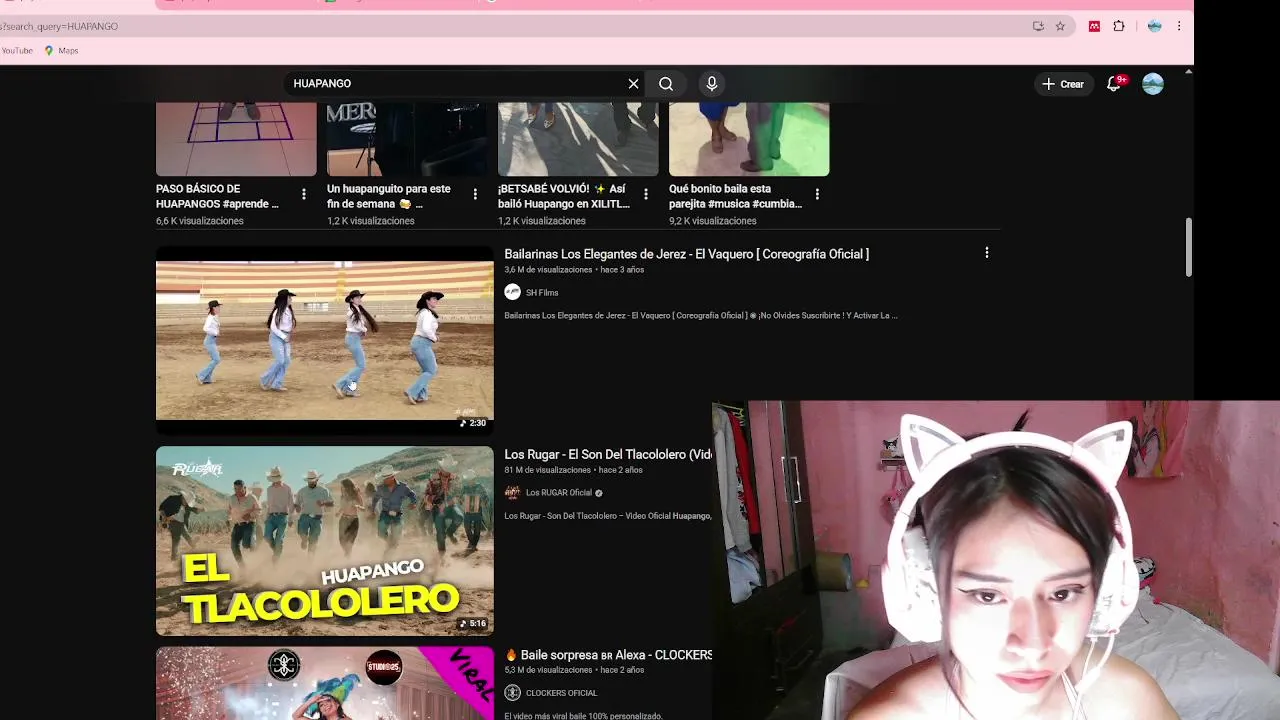Open Chrome three-dot menu
1280x720 pixels.
tap(1179, 26)
